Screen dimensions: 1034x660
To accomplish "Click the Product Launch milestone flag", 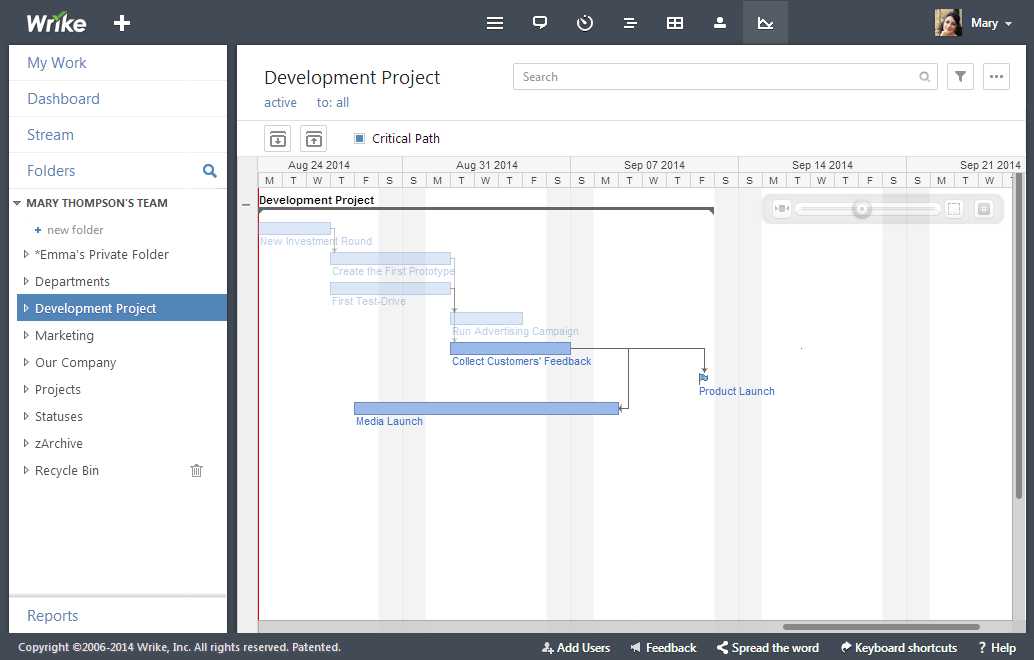I will pos(703,378).
